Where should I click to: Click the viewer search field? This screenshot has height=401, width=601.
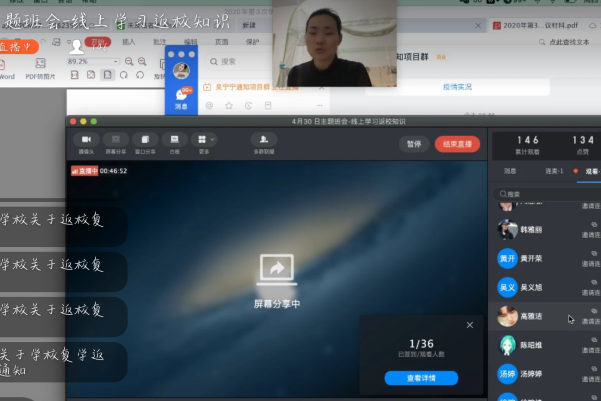[x=545, y=194]
